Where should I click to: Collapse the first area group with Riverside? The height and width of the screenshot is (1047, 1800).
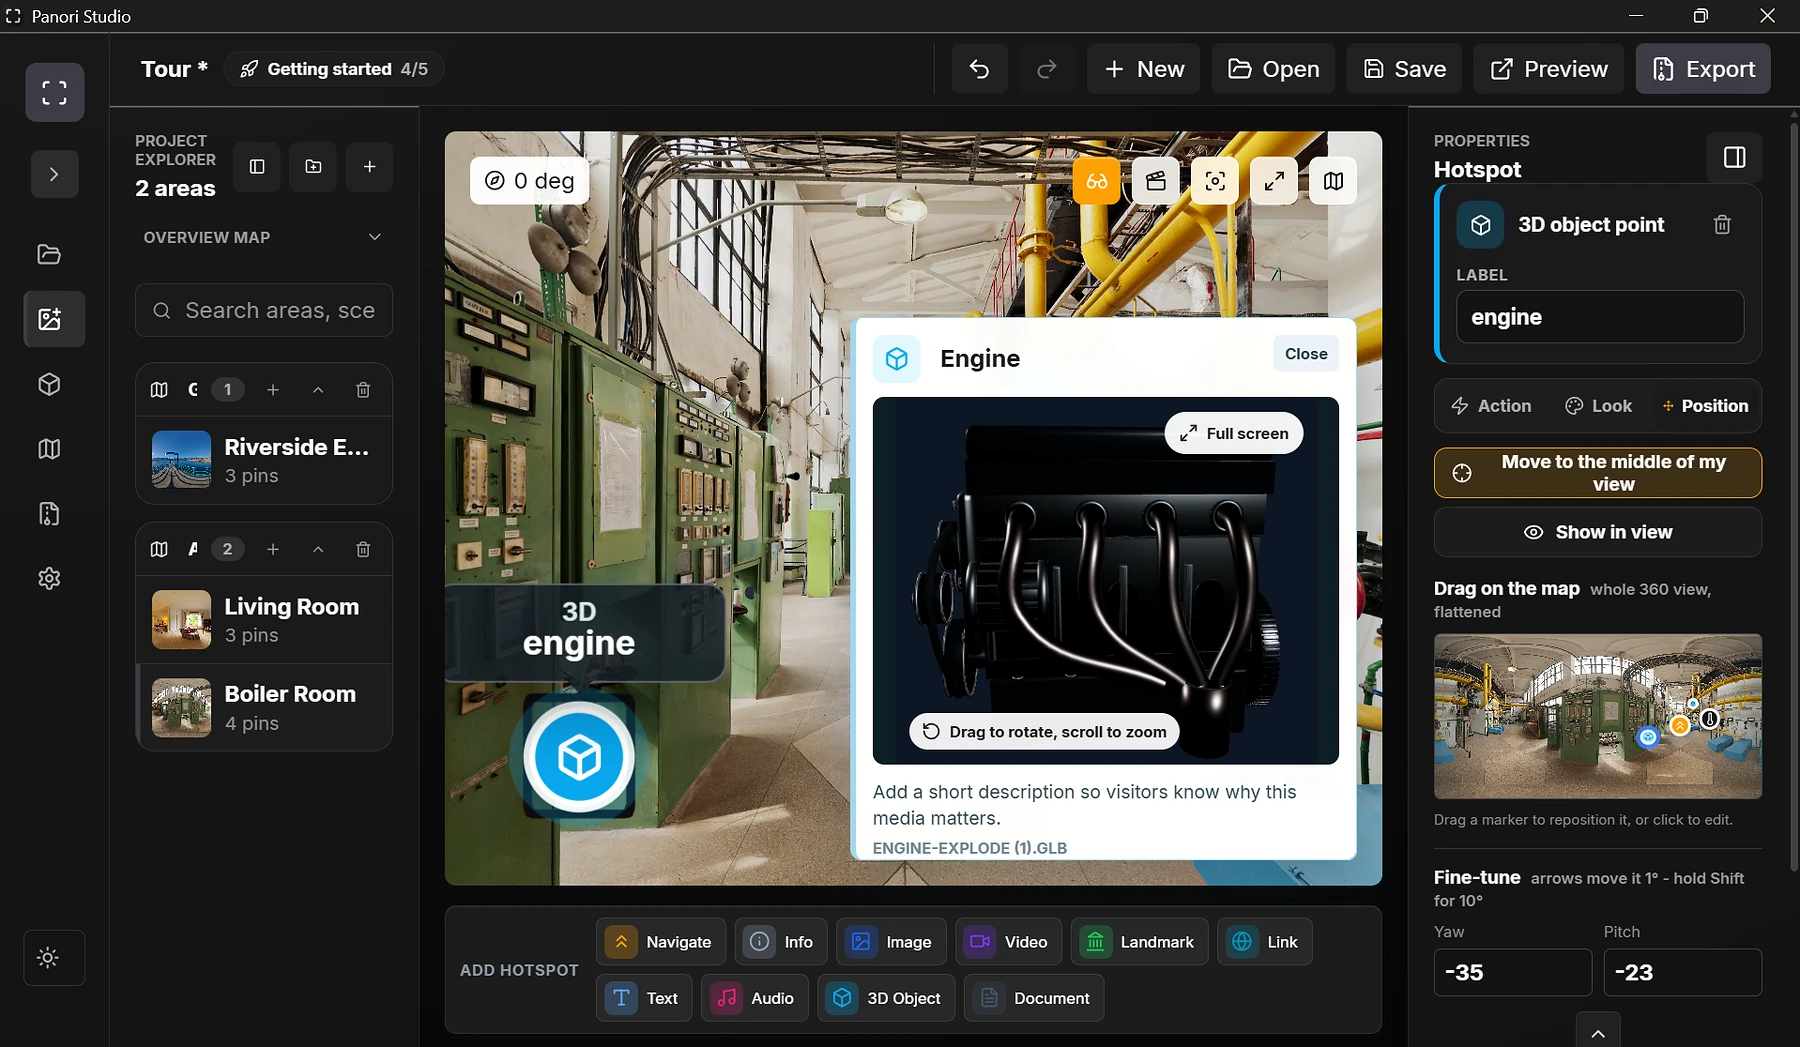pyautogui.click(x=318, y=390)
